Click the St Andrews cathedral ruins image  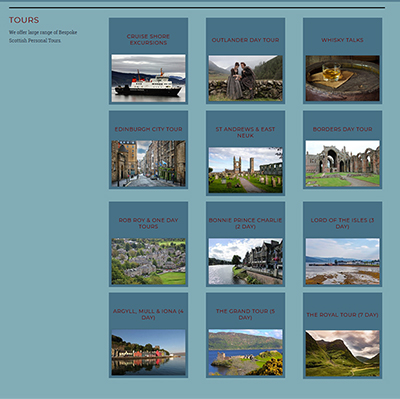coord(245,170)
